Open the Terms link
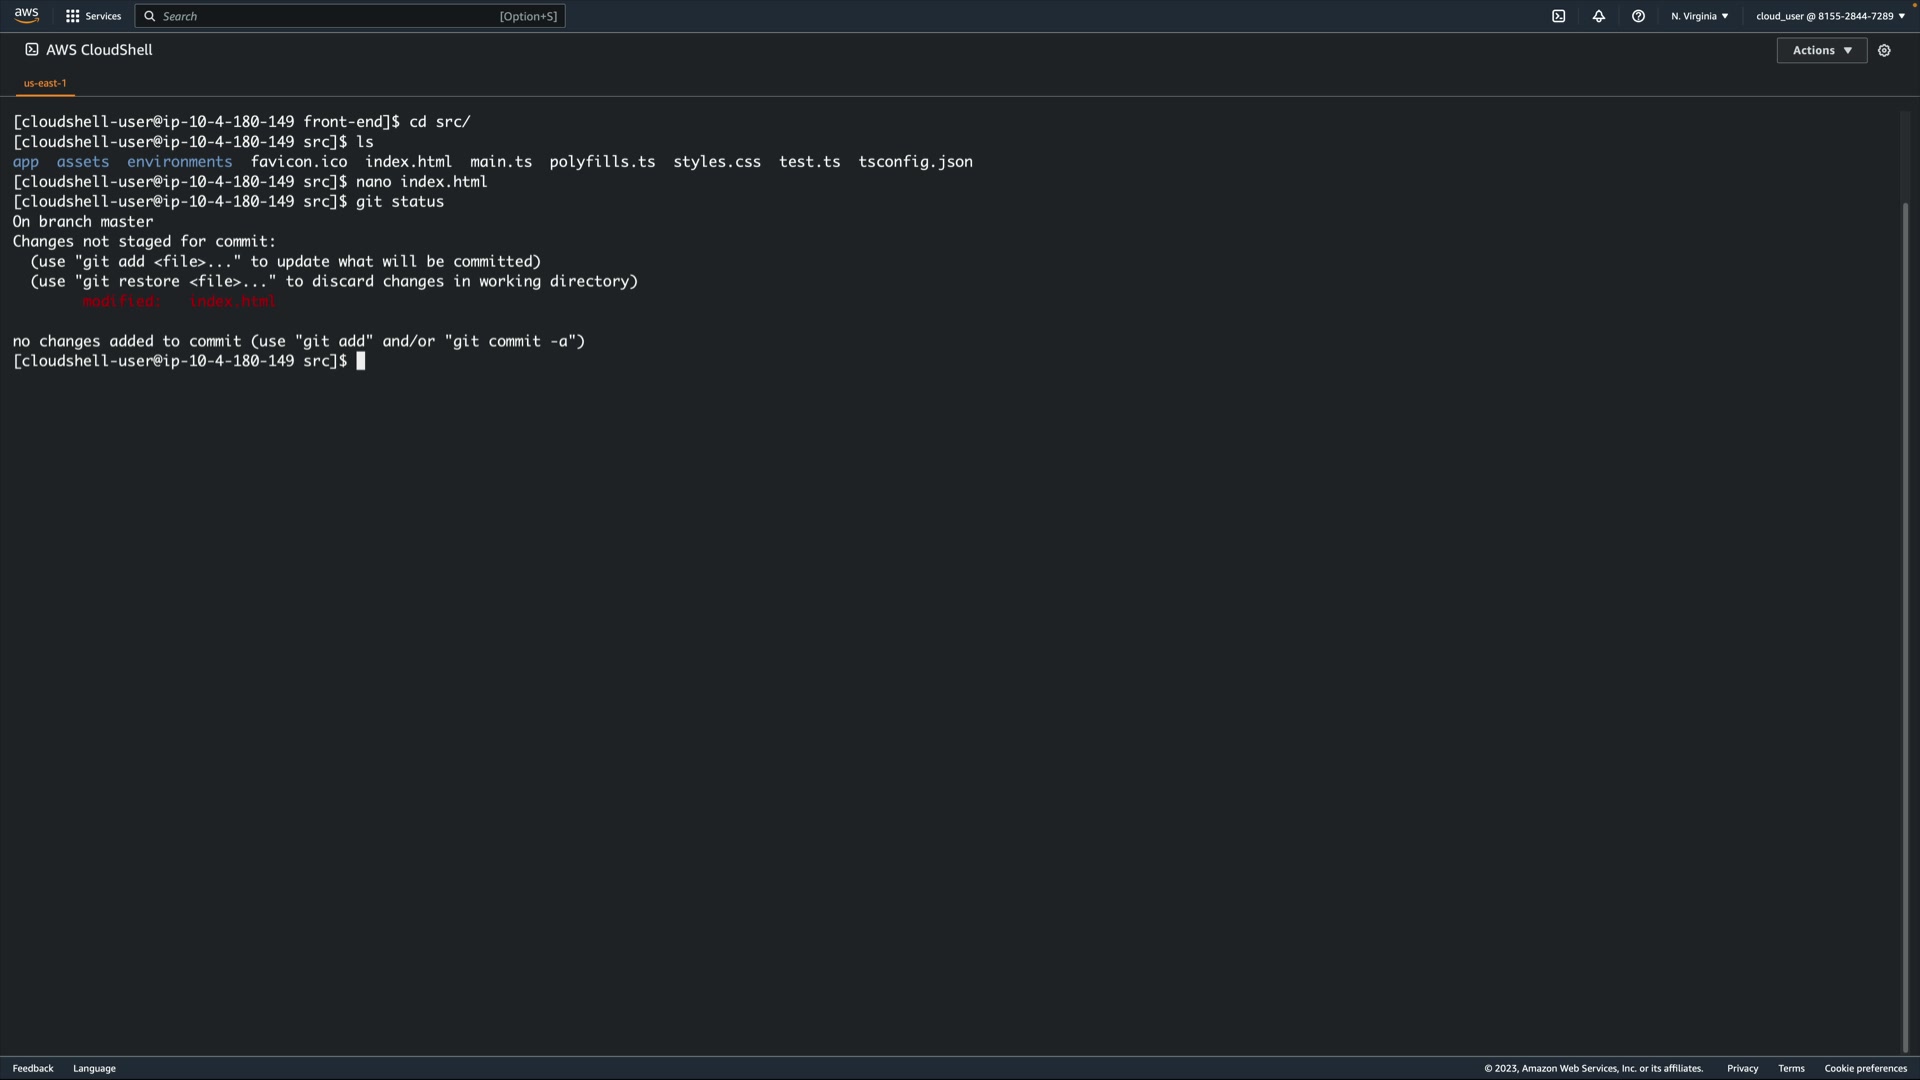Screen dimensions: 1920x1080 (x=1791, y=1068)
